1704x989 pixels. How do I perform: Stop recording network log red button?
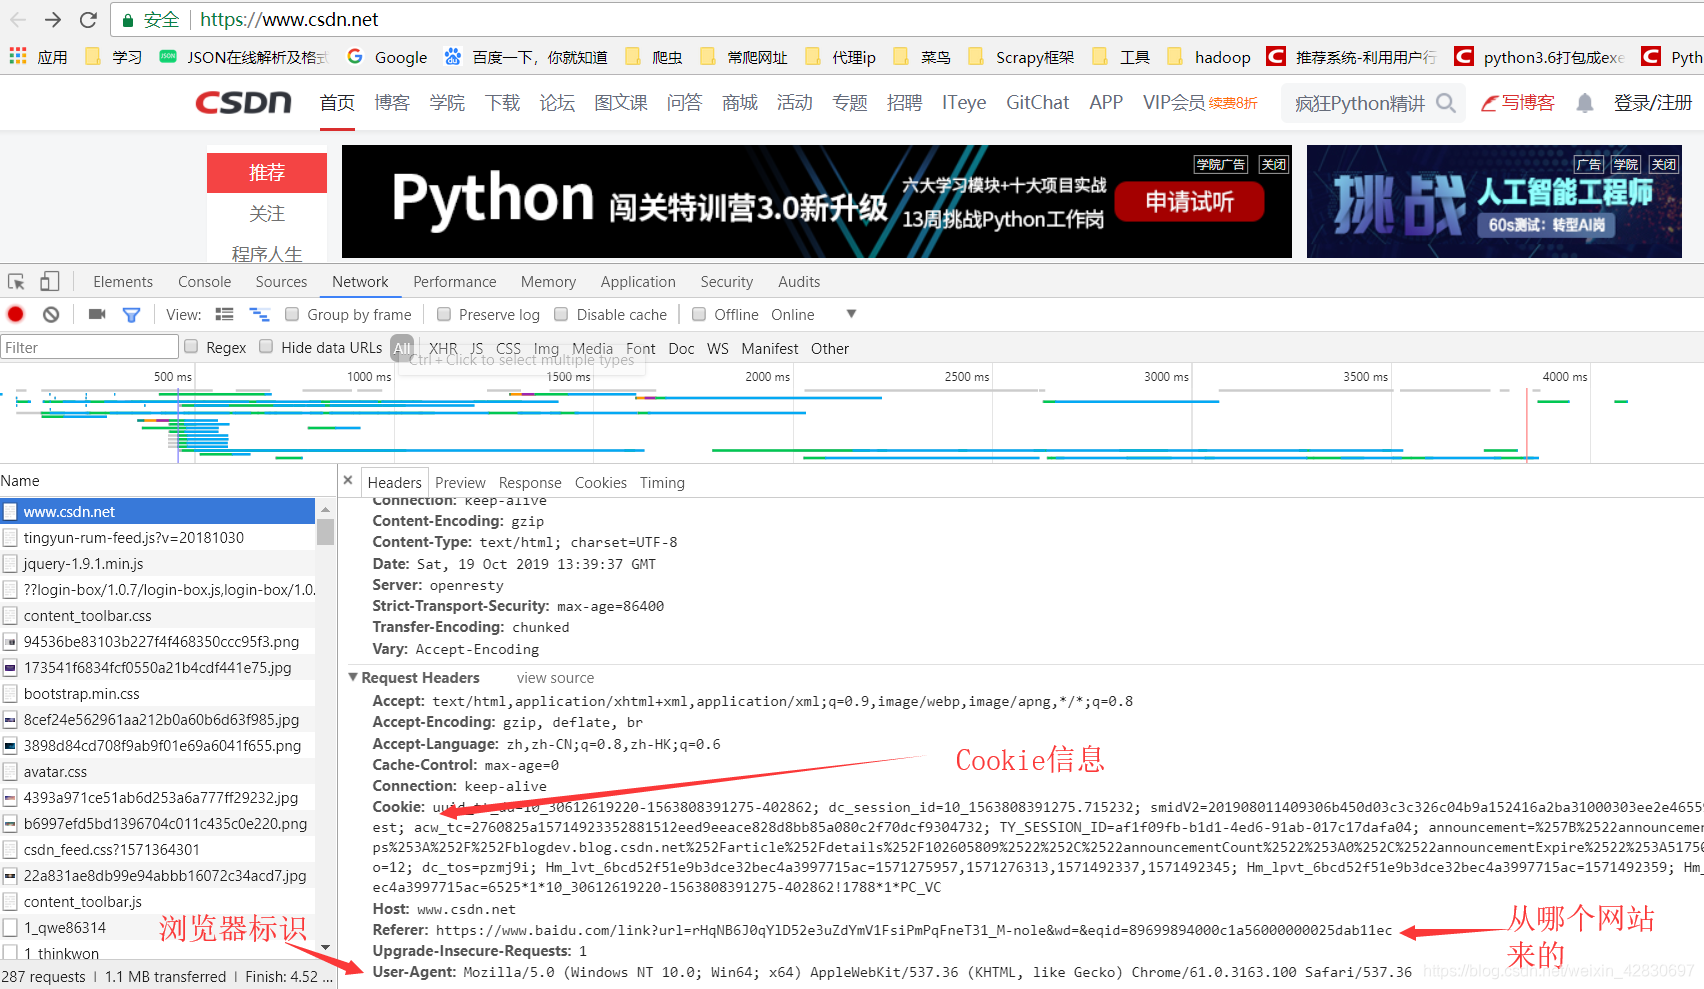click(16, 314)
